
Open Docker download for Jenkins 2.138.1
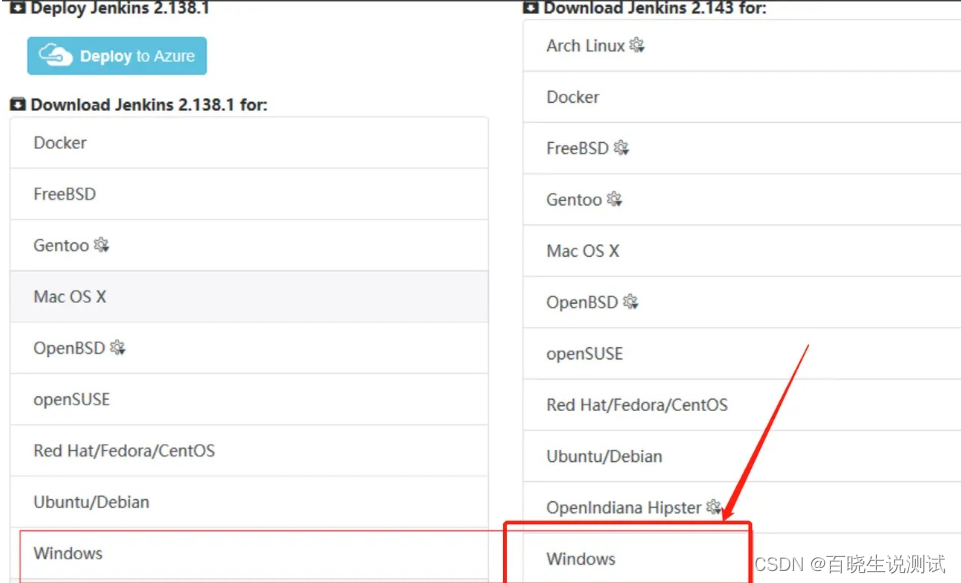249,143
